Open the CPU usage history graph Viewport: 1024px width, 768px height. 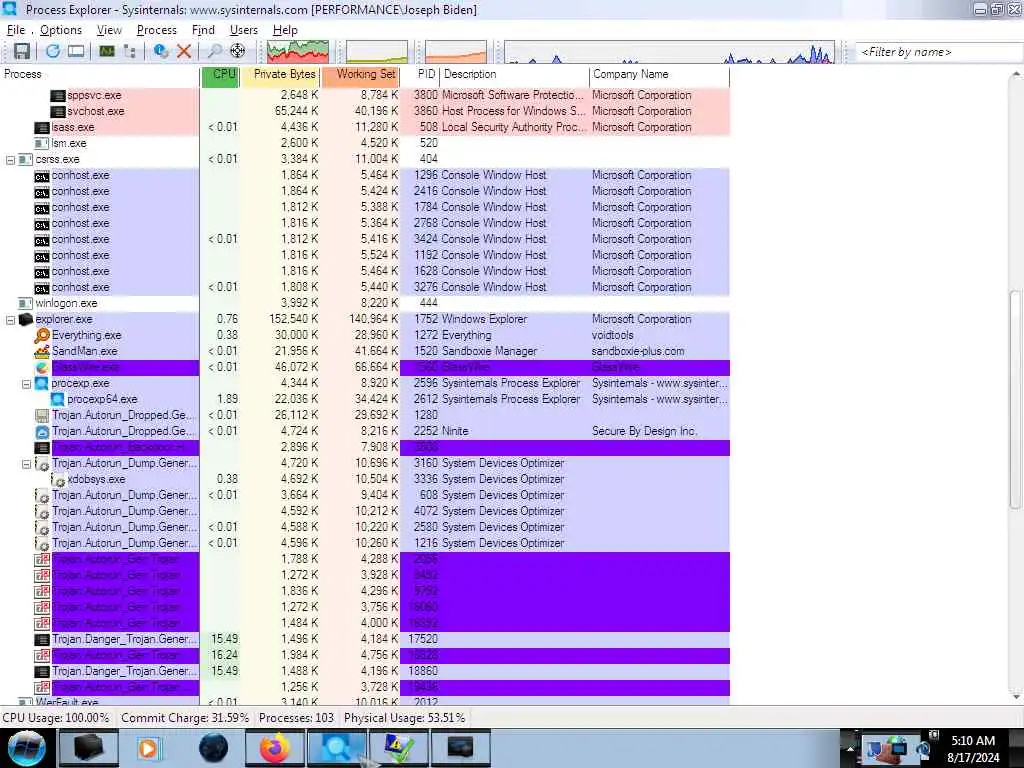[298, 52]
